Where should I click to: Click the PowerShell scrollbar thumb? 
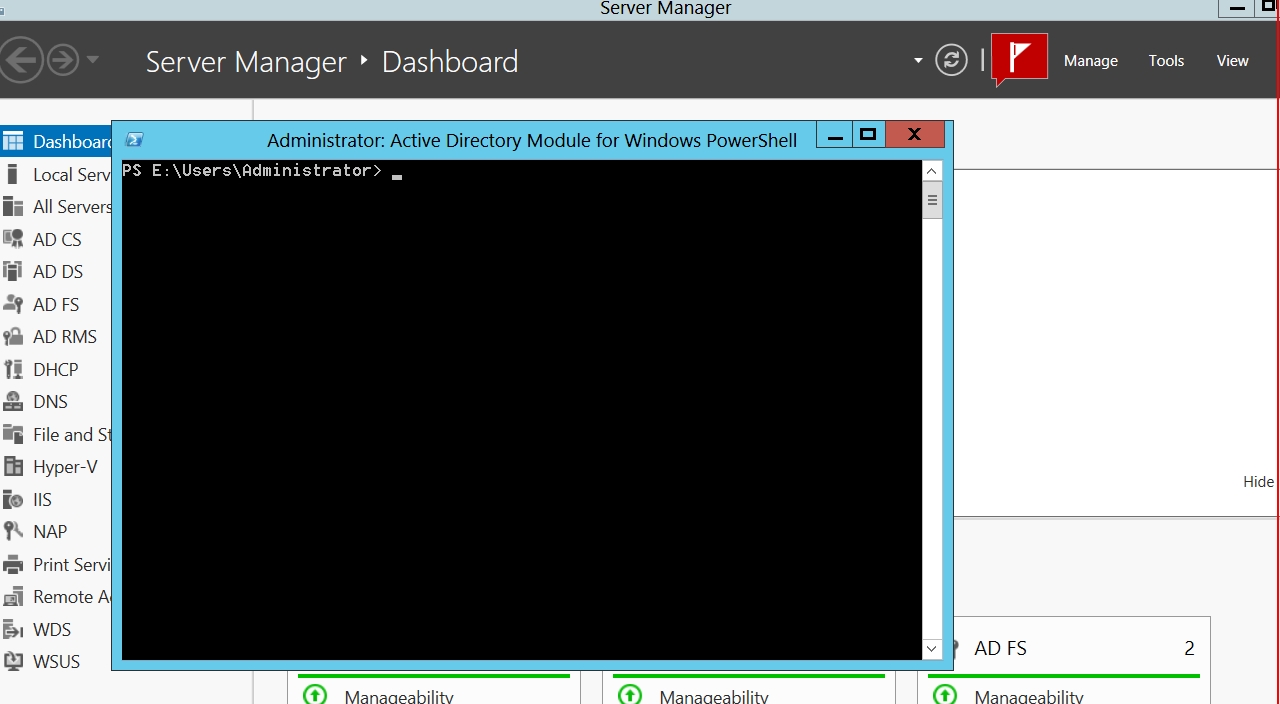[932, 200]
